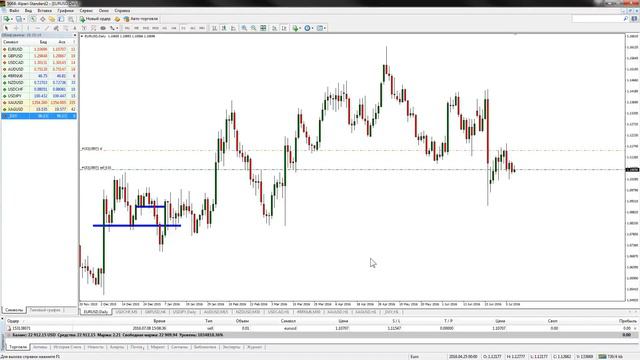Expand Profiles dropdown arrow

(24, 19)
